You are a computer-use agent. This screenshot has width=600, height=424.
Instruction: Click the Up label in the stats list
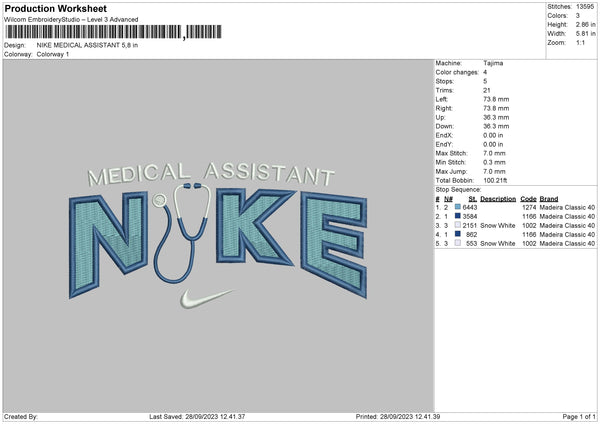click(440, 117)
